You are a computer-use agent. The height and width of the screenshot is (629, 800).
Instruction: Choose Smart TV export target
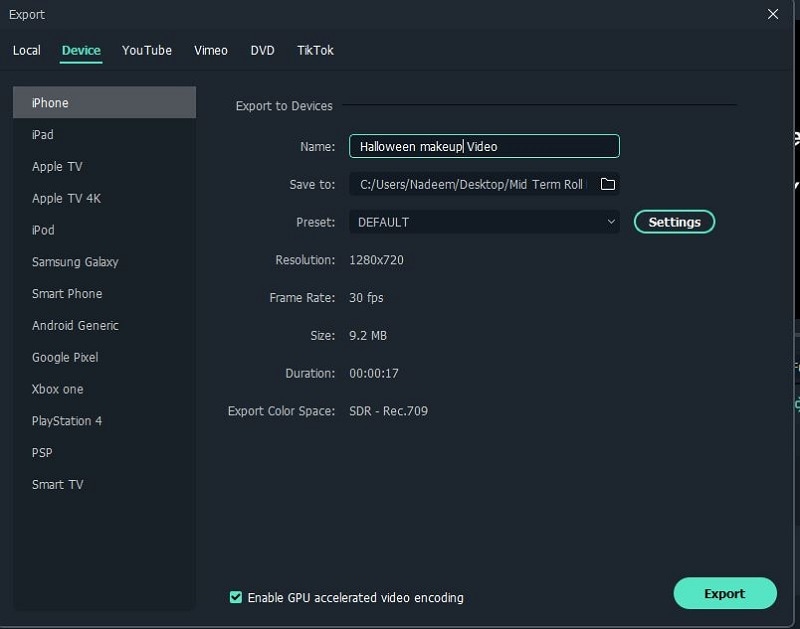click(x=58, y=484)
